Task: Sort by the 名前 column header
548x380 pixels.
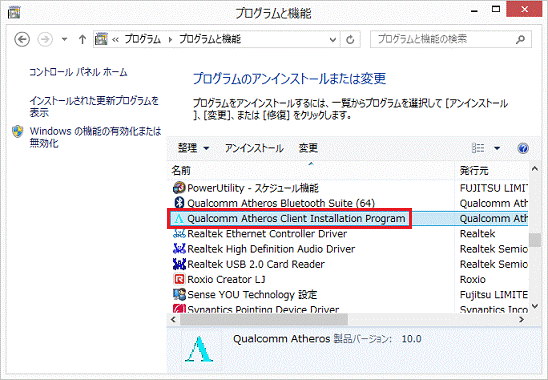Action: tap(310, 171)
